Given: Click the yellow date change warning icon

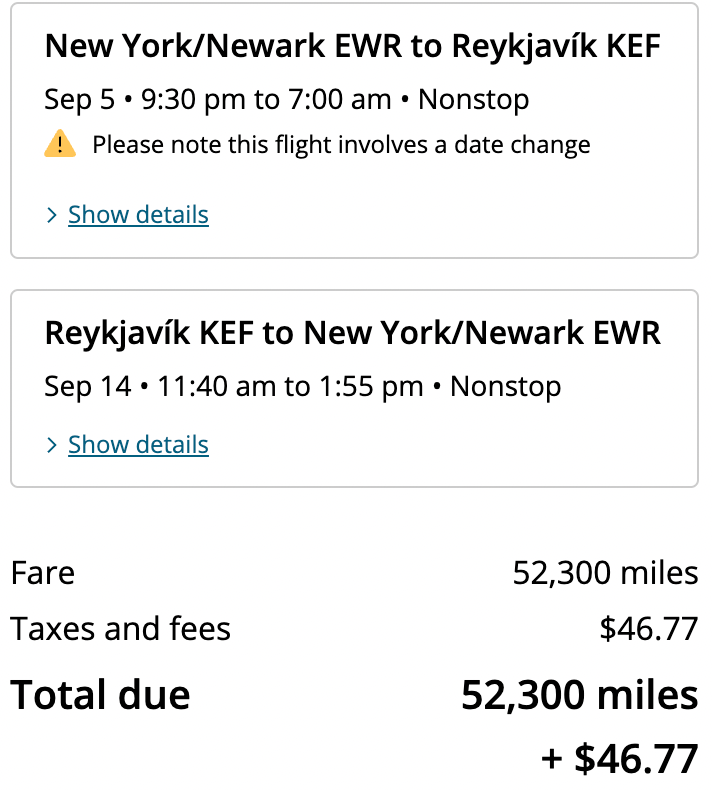Looking at the screenshot, I should coord(60,145).
